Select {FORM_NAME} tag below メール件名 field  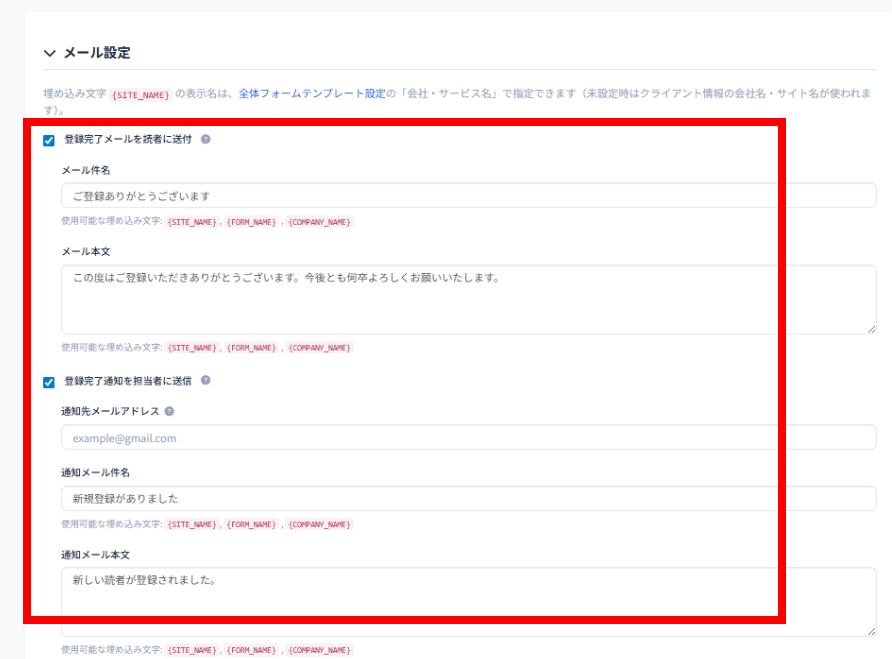pos(251,222)
